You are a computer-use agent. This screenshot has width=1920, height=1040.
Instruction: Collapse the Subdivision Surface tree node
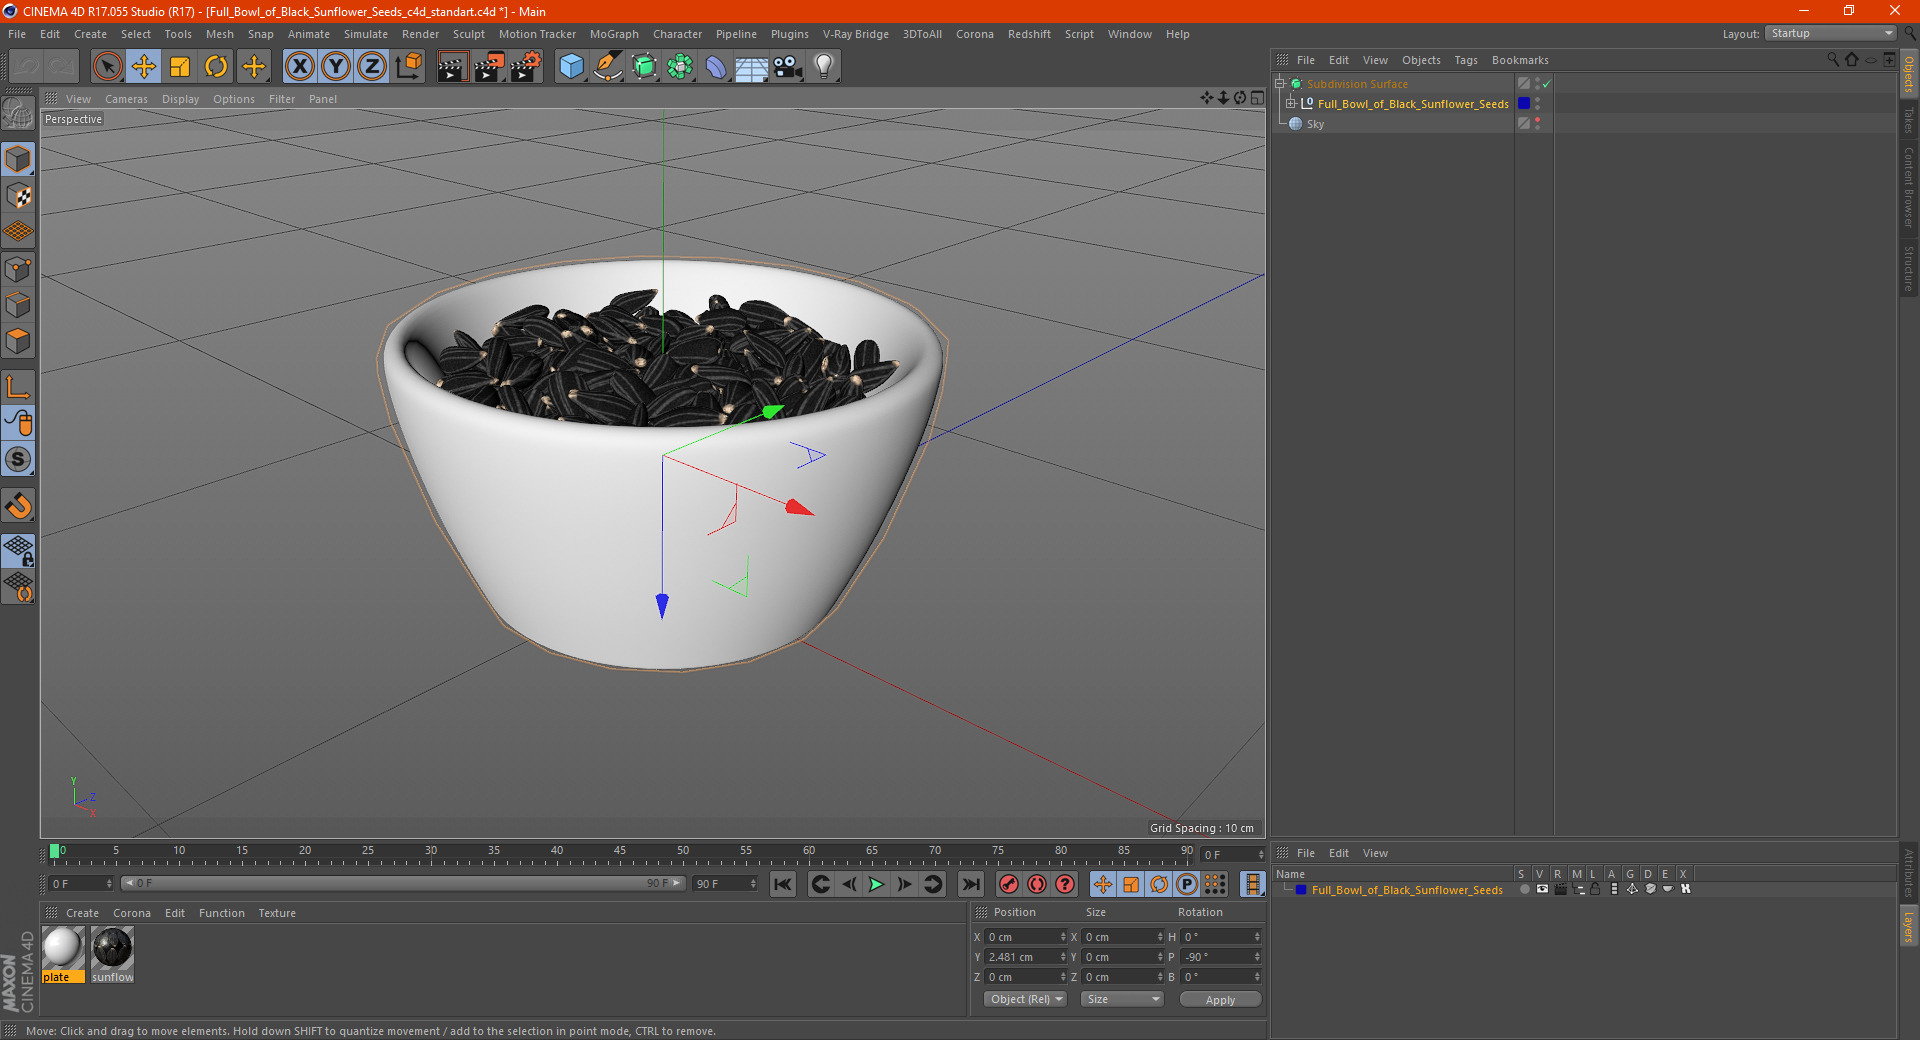click(1279, 84)
